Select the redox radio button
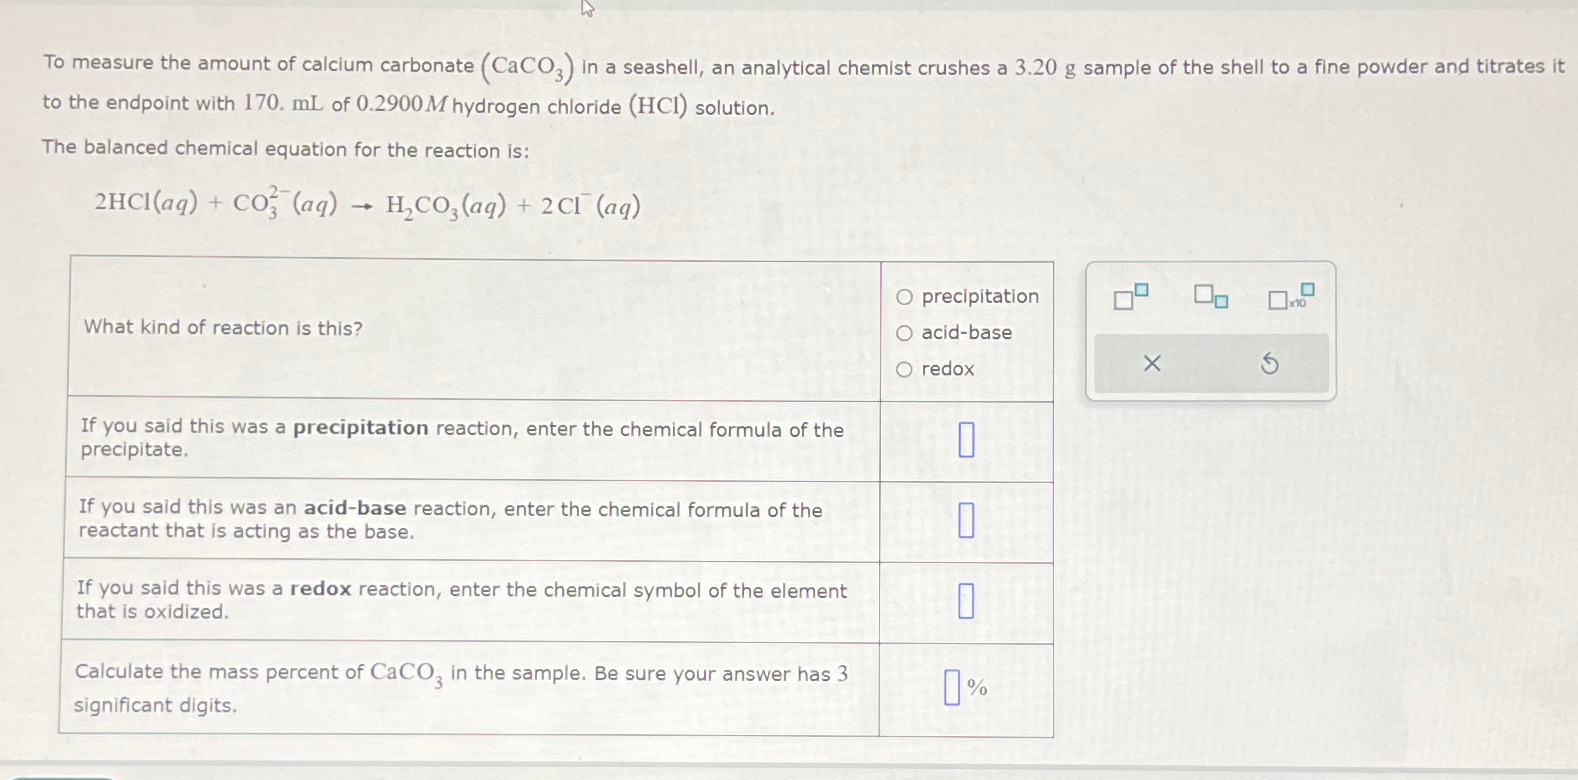1578x780 pixels. coord(903,369)
